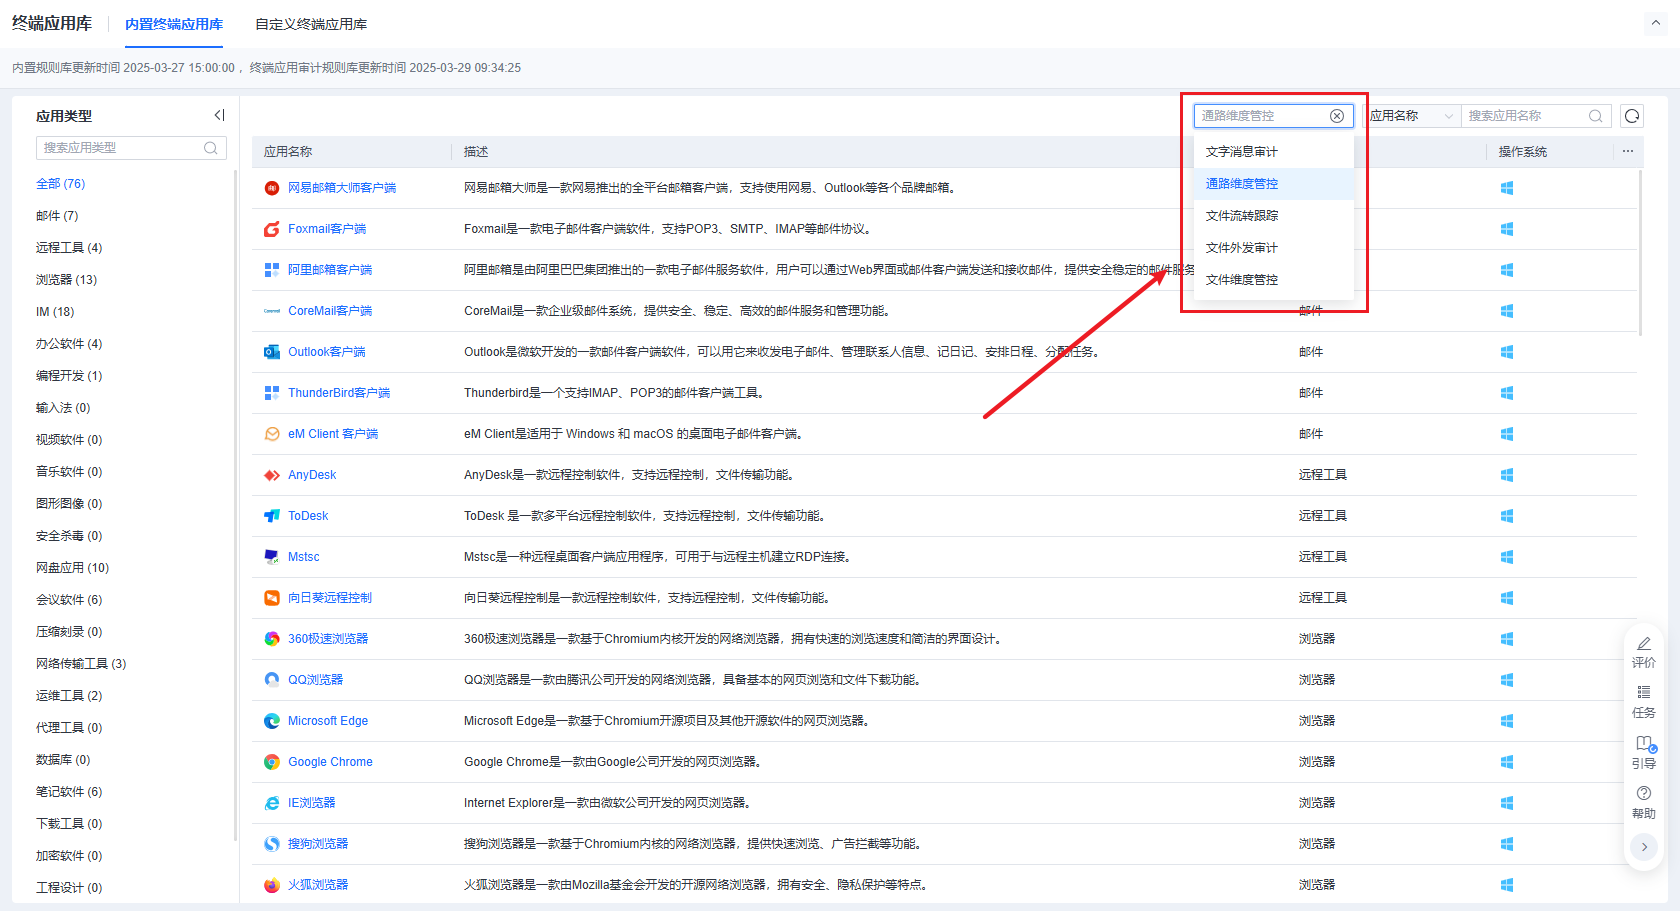This screenshot has width=1680, height=911.
Task: Open the 任务 tasks icon
Action: tap(1643, 702)
